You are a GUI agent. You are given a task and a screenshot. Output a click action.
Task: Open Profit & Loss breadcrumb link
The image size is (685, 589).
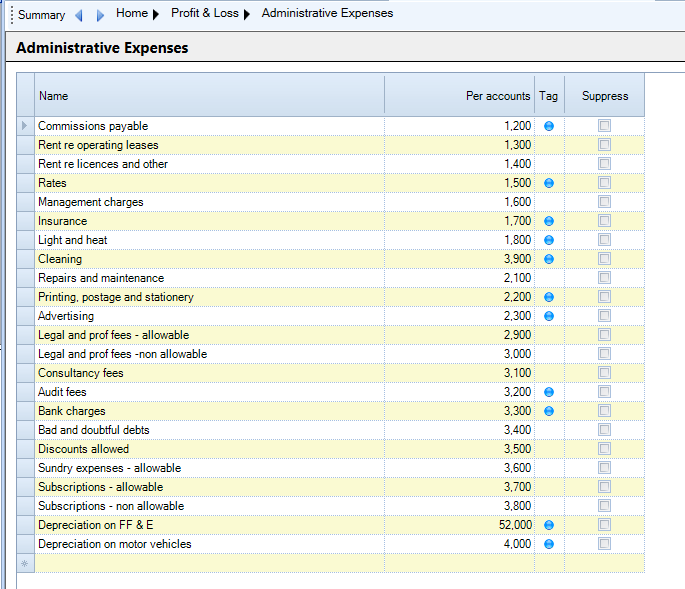(204, 14)
